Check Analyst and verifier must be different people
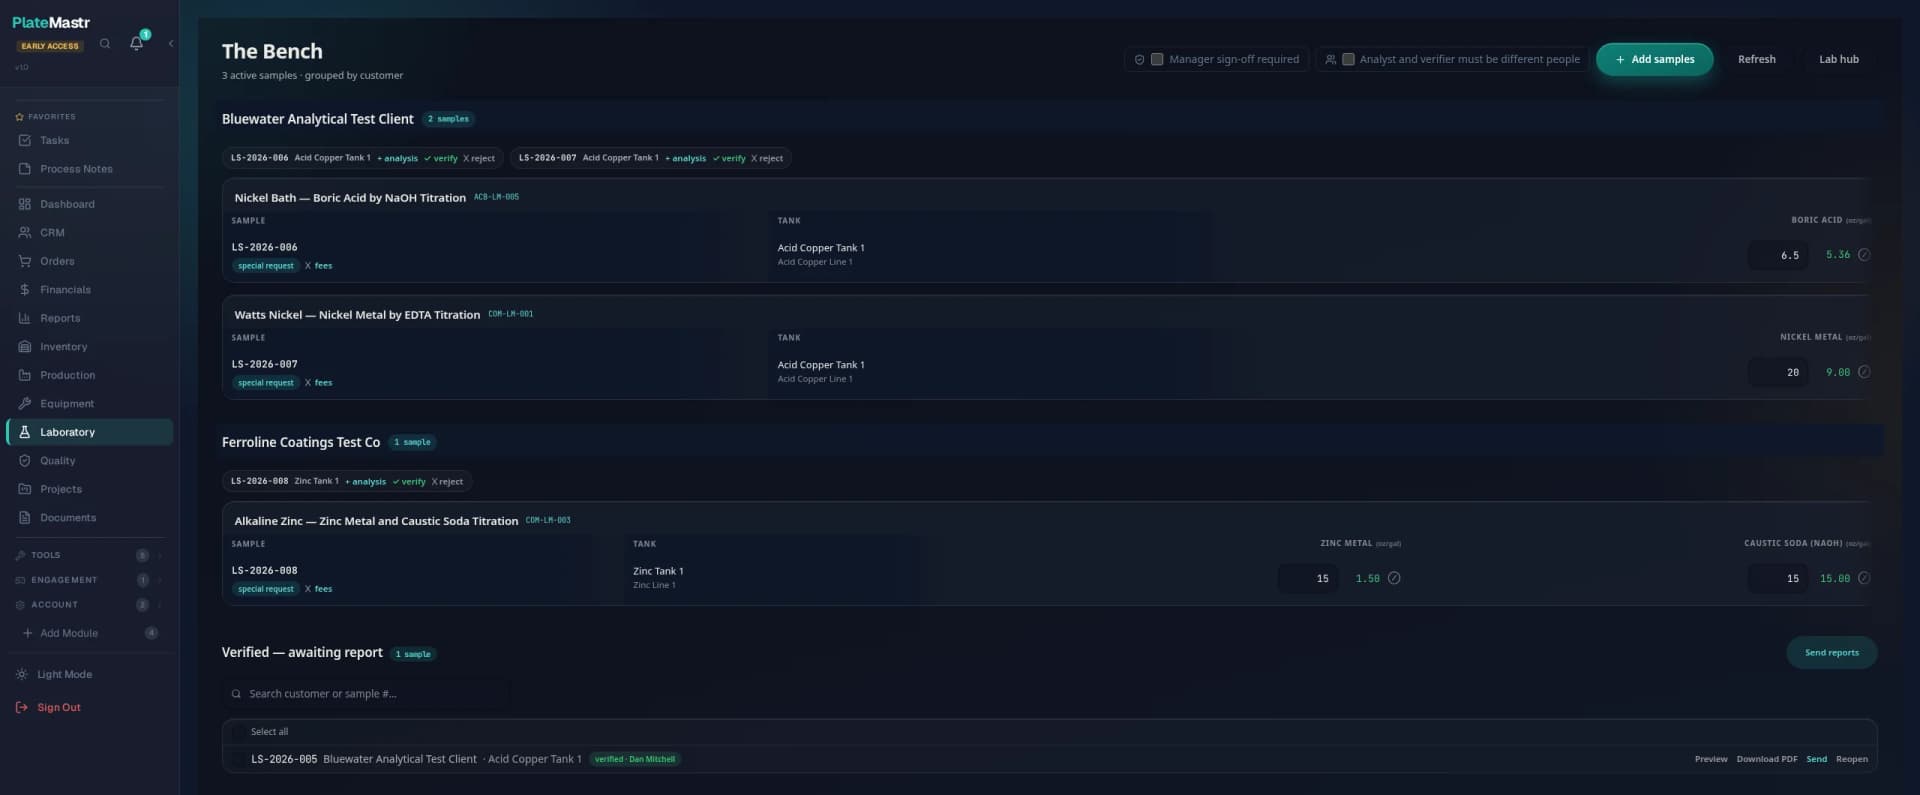 (1348, 59)
